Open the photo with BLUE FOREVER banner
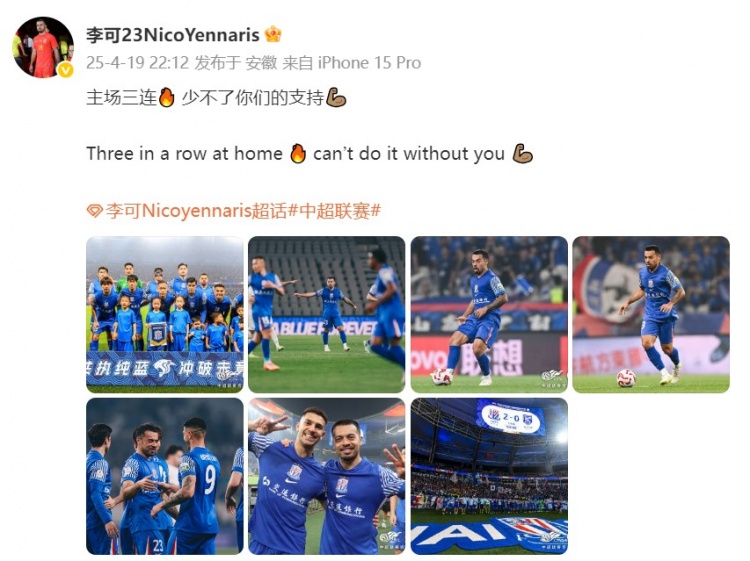Screen dimensions: 750x561 coord(327,315)
